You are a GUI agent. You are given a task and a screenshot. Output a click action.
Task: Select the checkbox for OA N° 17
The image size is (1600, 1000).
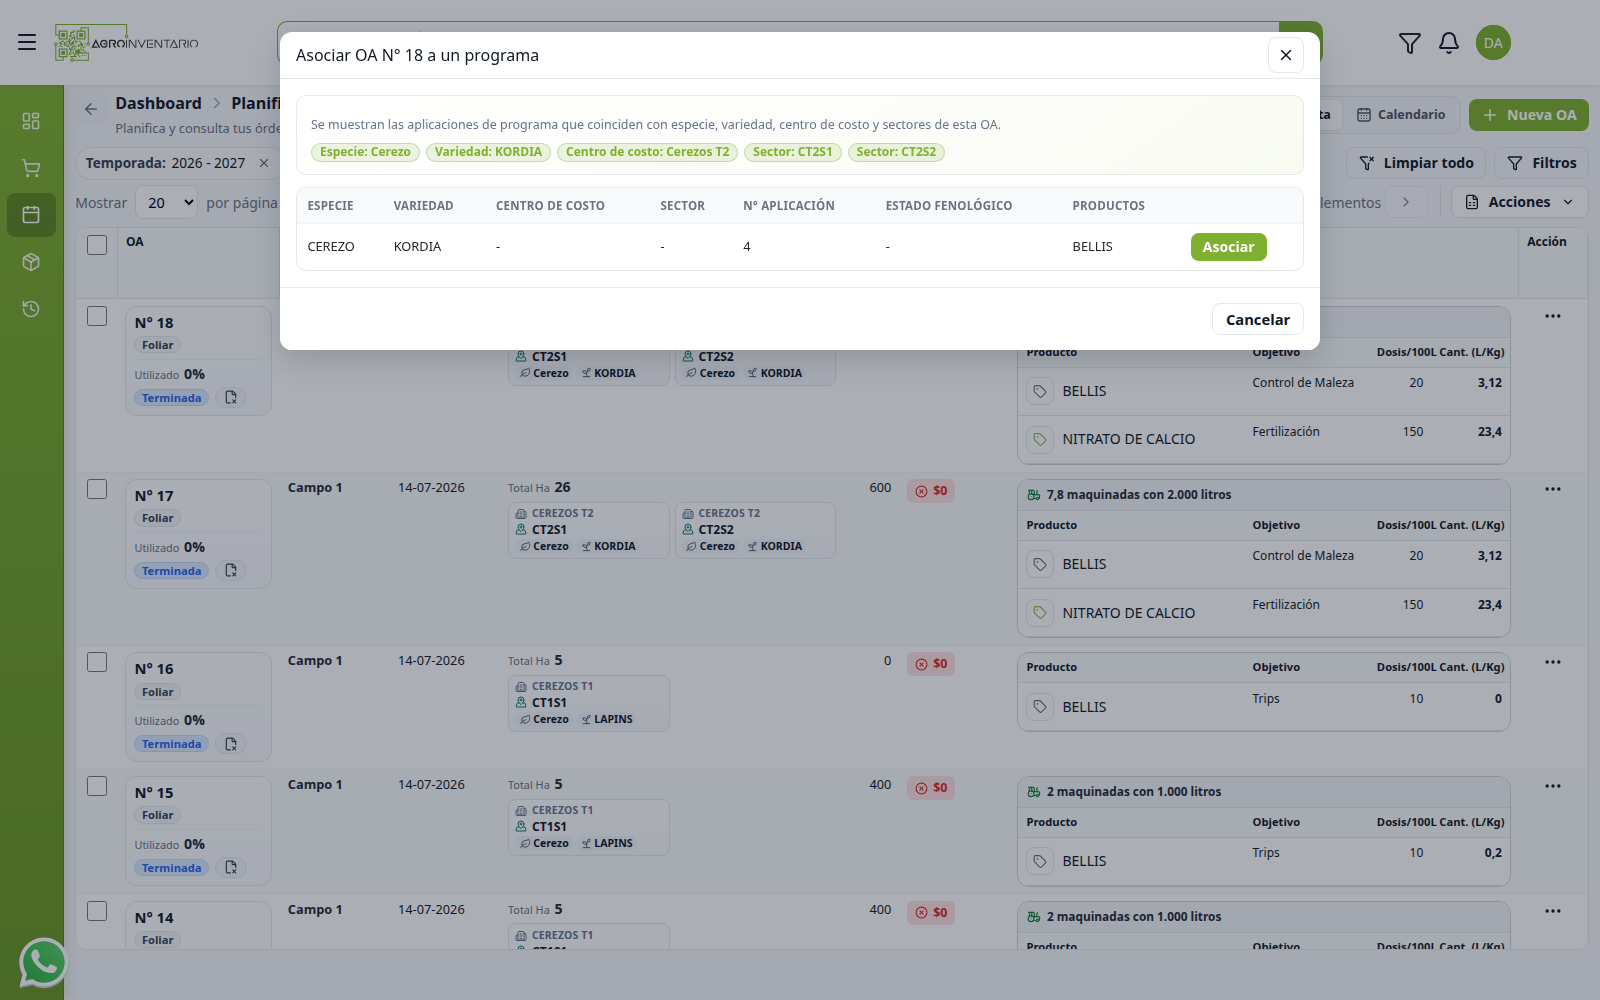pos(97,489)
